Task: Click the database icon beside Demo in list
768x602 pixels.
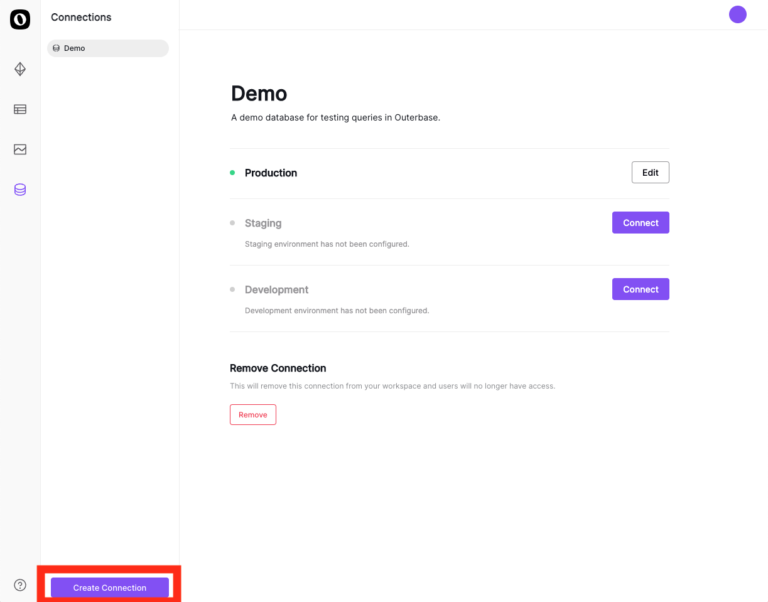Action: [56, 48]
